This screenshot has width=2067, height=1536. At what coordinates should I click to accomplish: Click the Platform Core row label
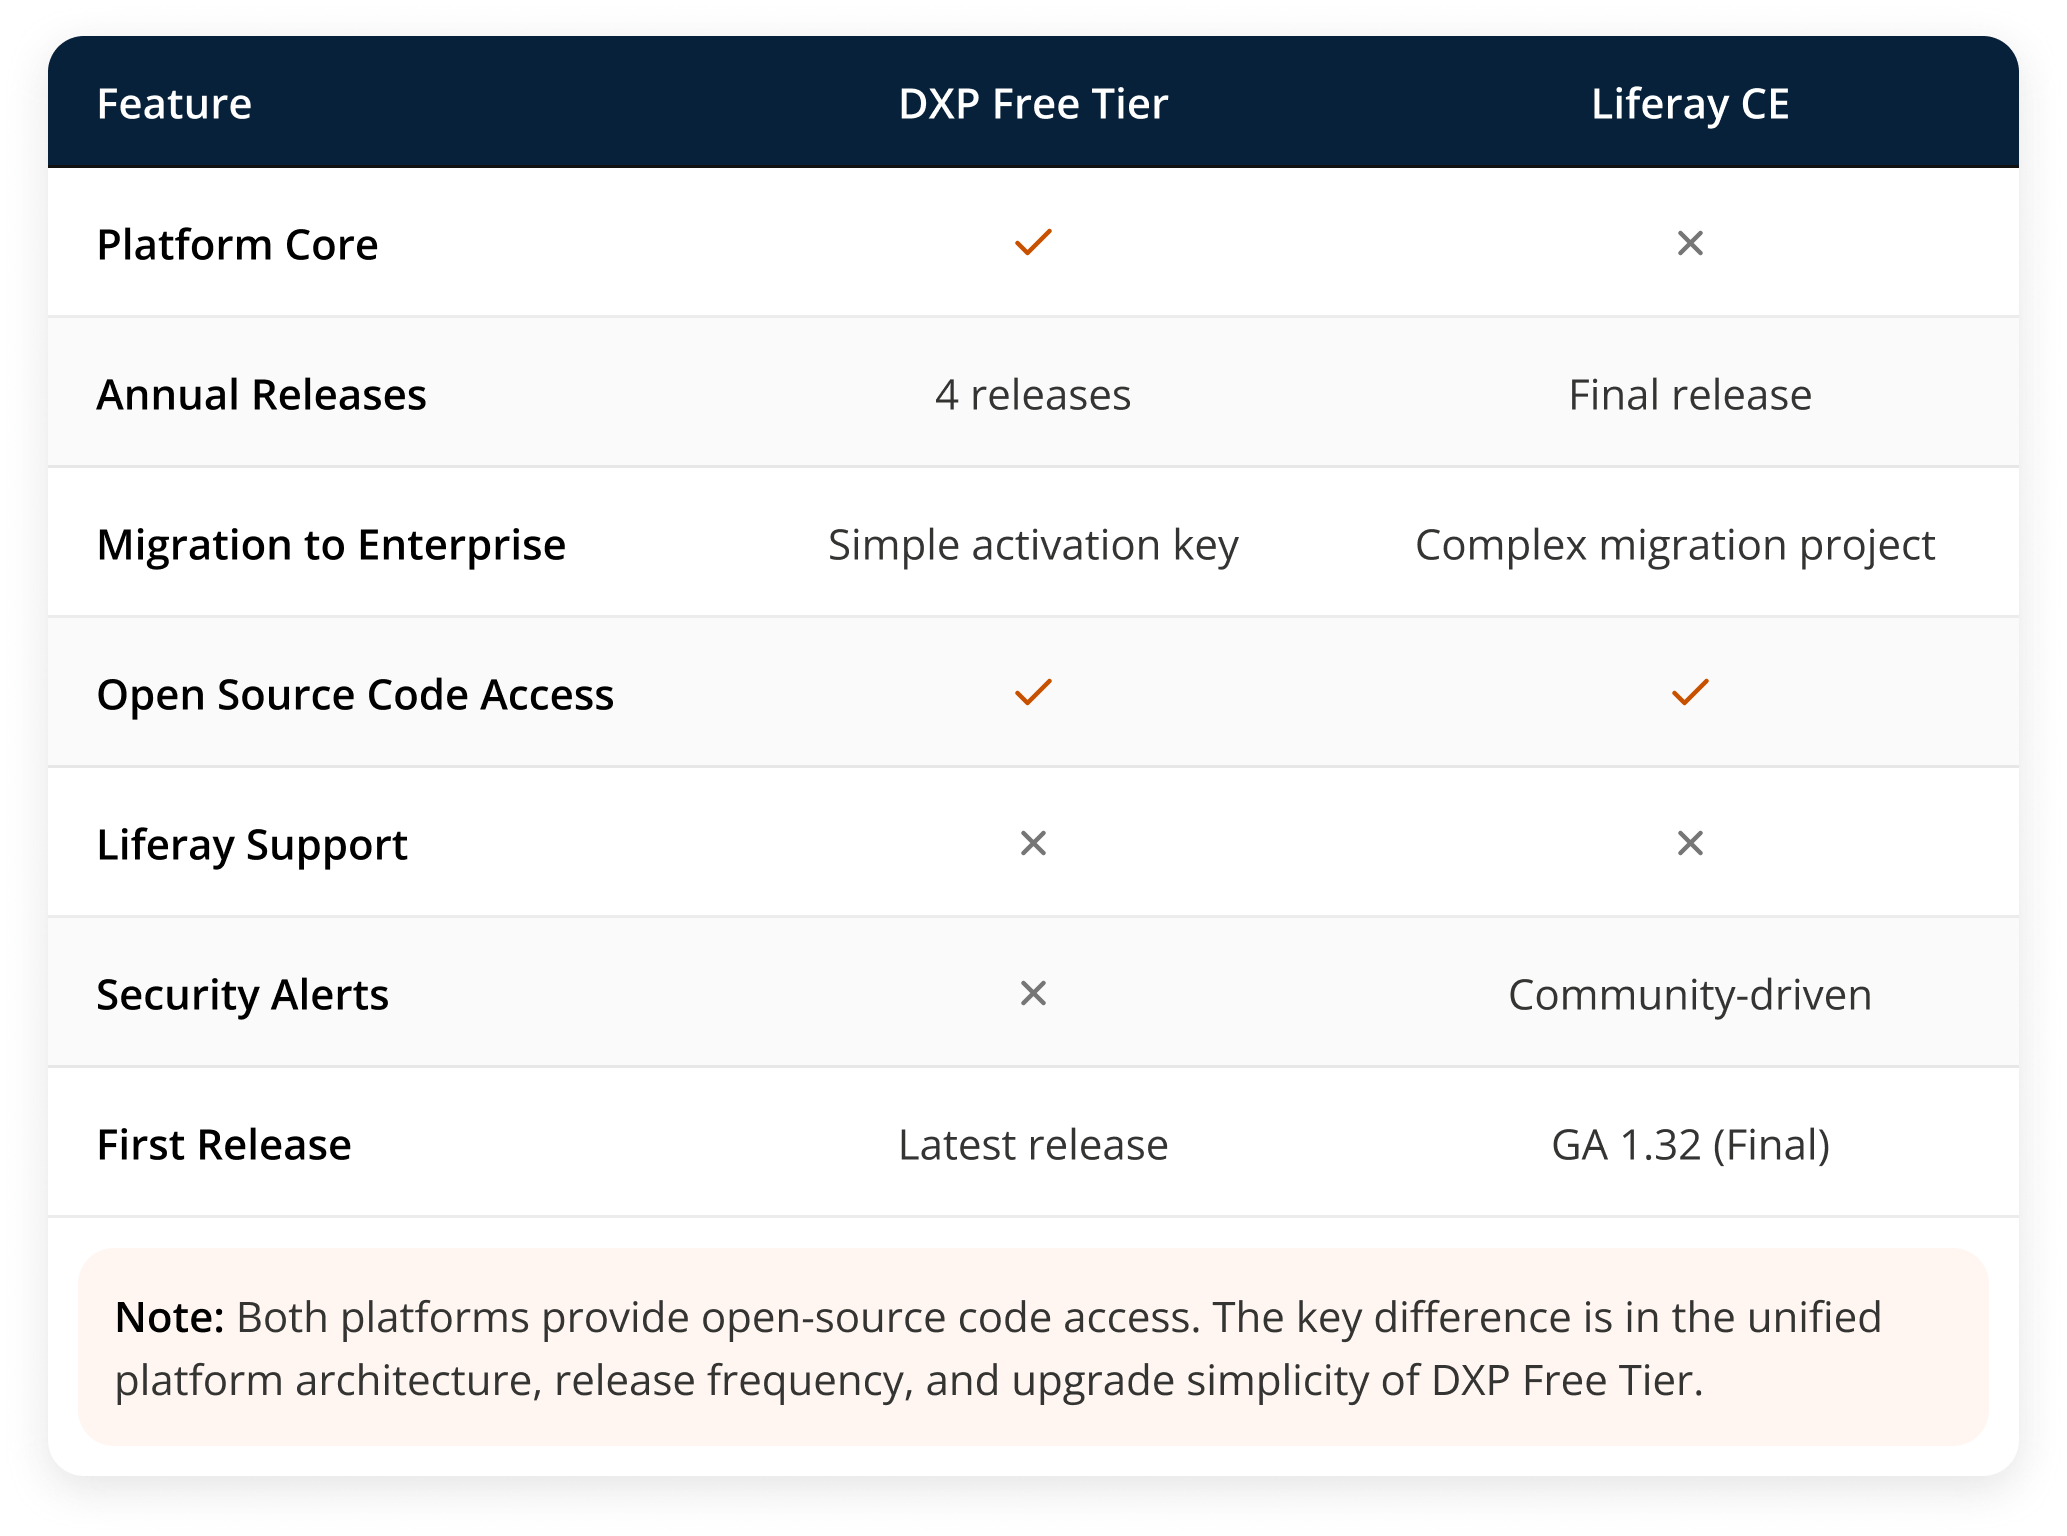(237, 245)
